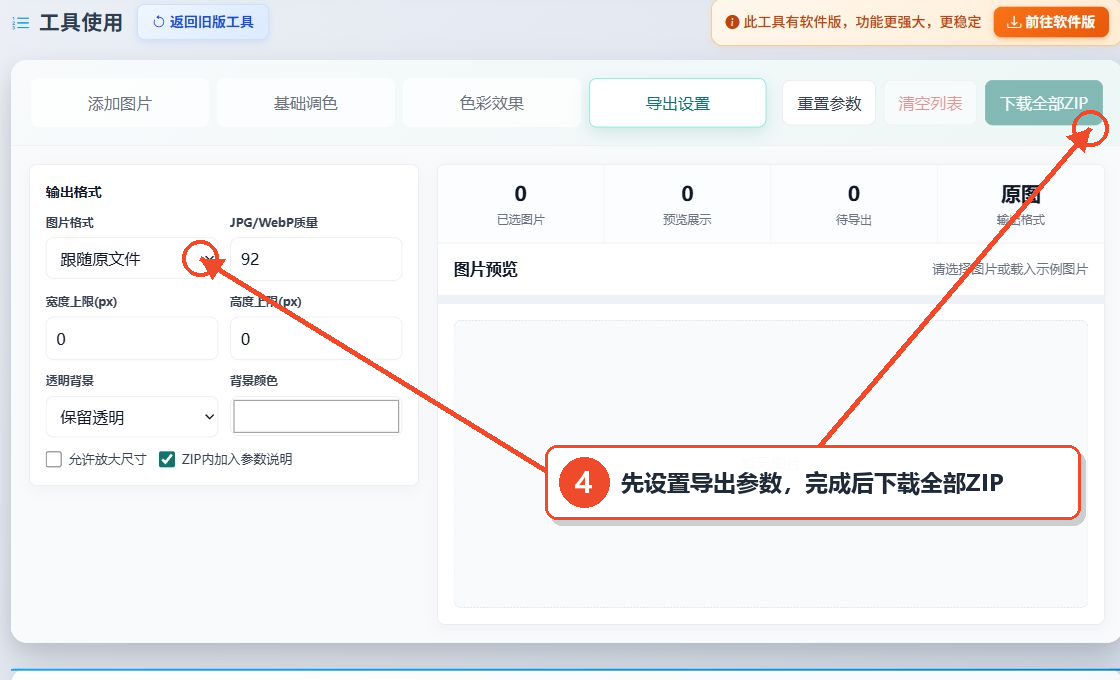Click the 返回旧版工具 button
Viewport: 1120px width, 680px height.
[203, 22]
